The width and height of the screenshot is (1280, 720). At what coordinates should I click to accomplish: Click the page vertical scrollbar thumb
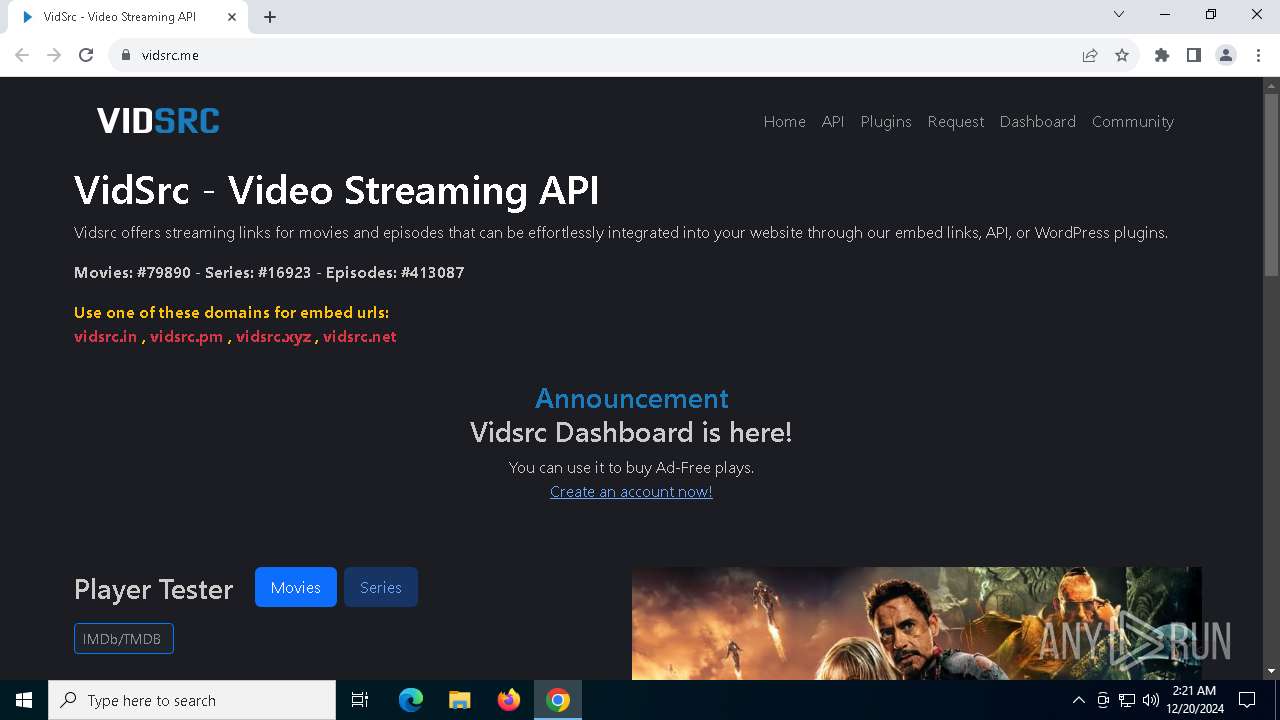(1271, 184)
